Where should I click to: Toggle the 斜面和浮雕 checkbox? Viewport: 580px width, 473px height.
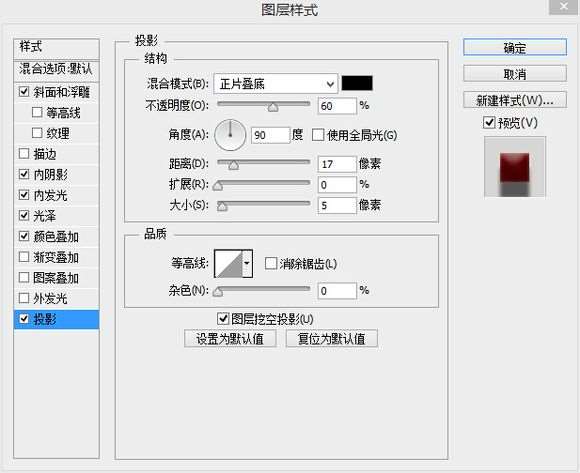[24, 91]
